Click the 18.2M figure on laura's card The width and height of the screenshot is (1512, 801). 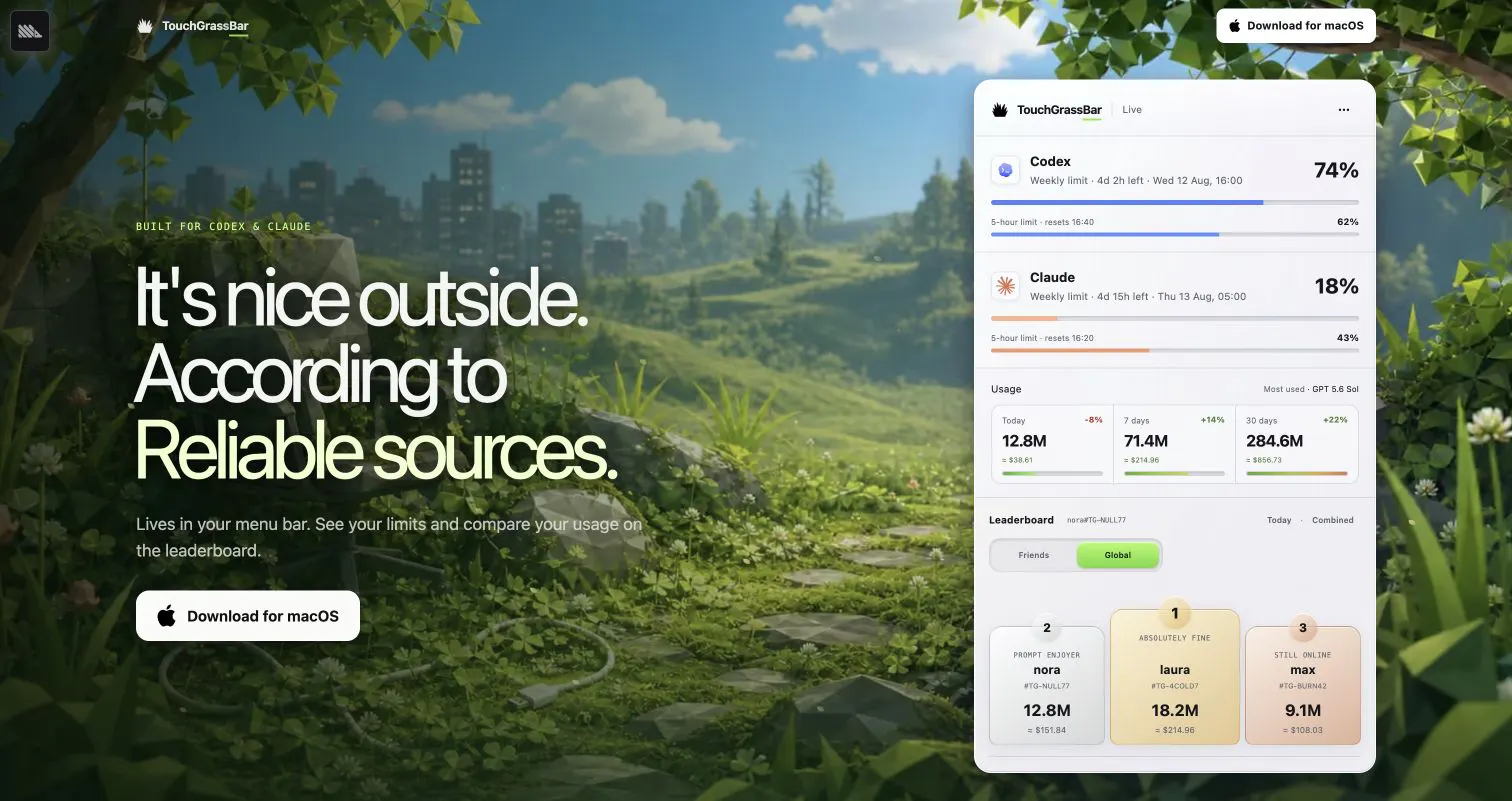tap(1175, 711)
